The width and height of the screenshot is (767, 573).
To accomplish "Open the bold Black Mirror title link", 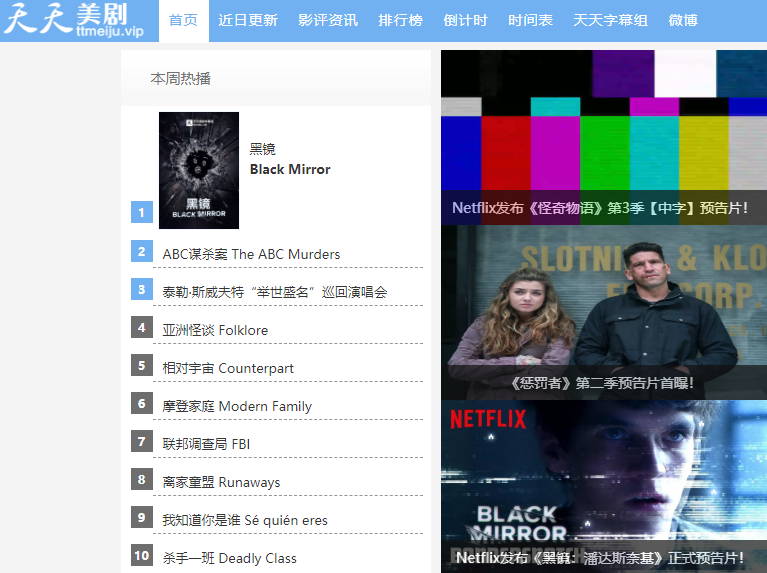I will pos(290,169).
